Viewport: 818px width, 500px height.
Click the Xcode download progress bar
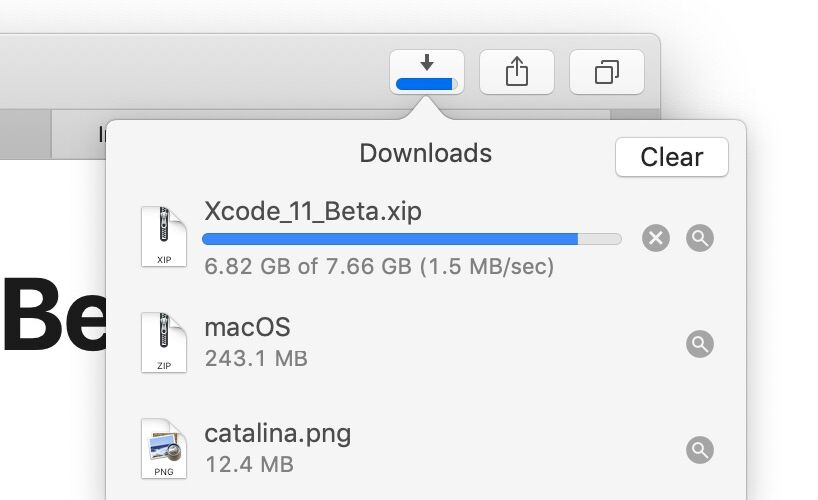pos(412,239)
